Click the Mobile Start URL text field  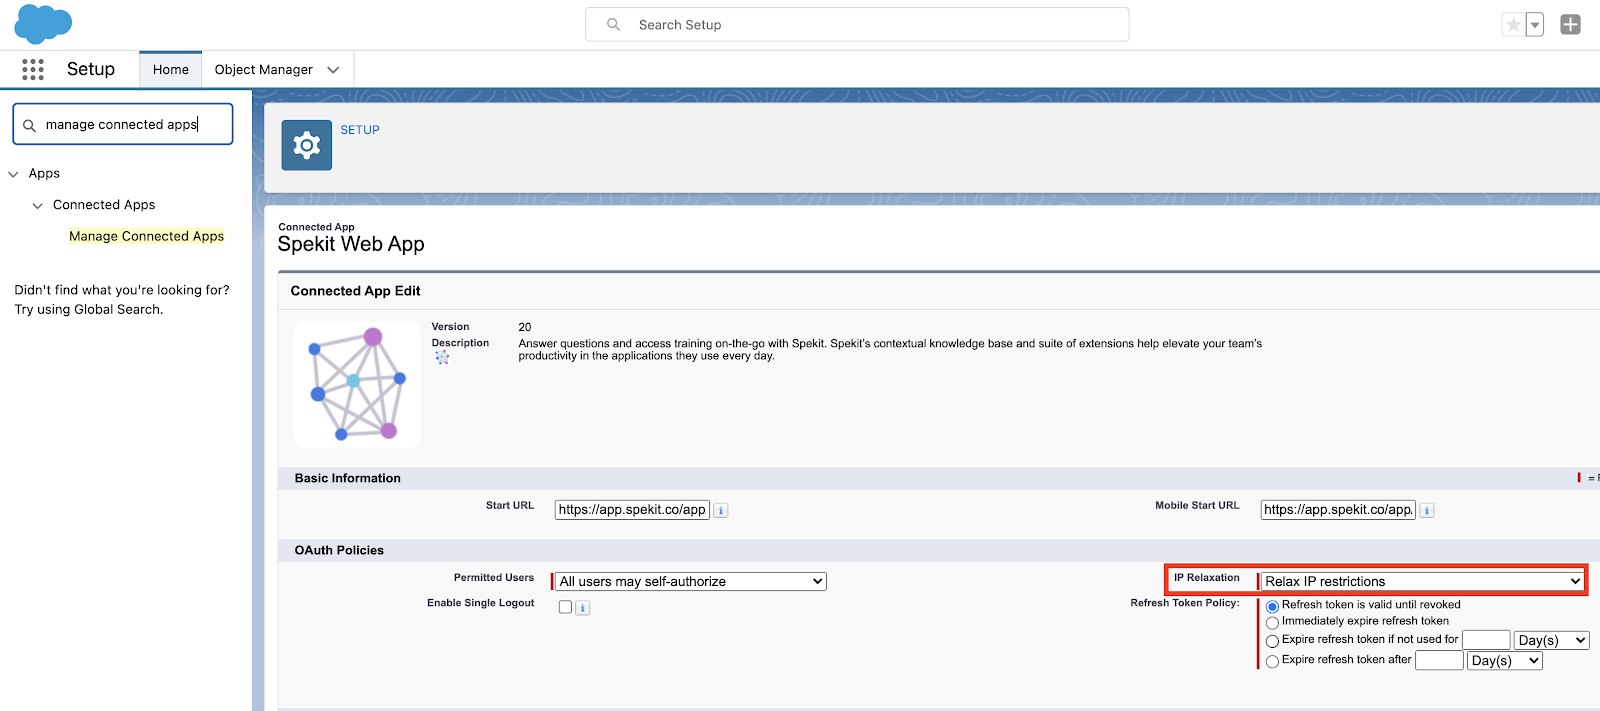coord(1338,510)
